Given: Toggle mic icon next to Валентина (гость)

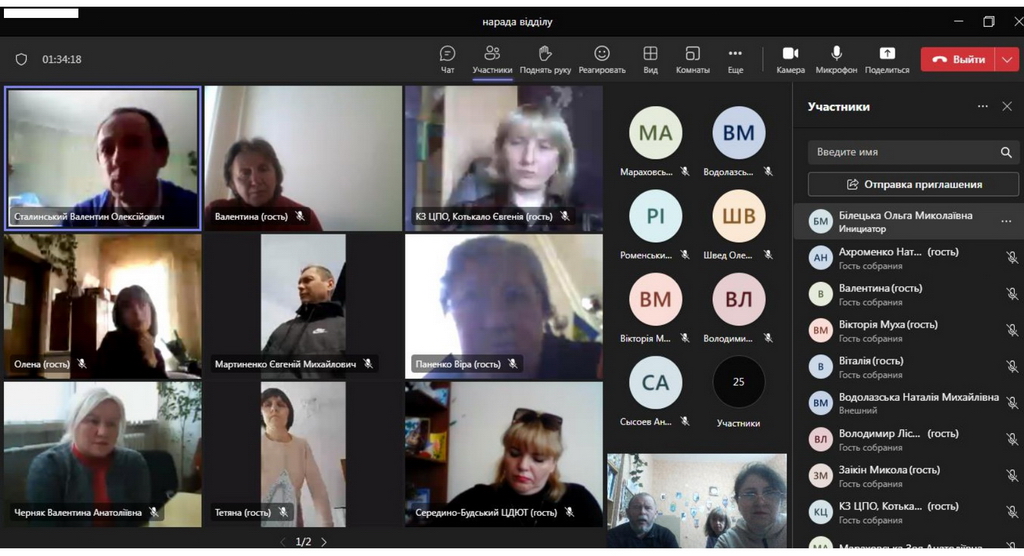Looking at the screenshot, I should (1011, 294).
